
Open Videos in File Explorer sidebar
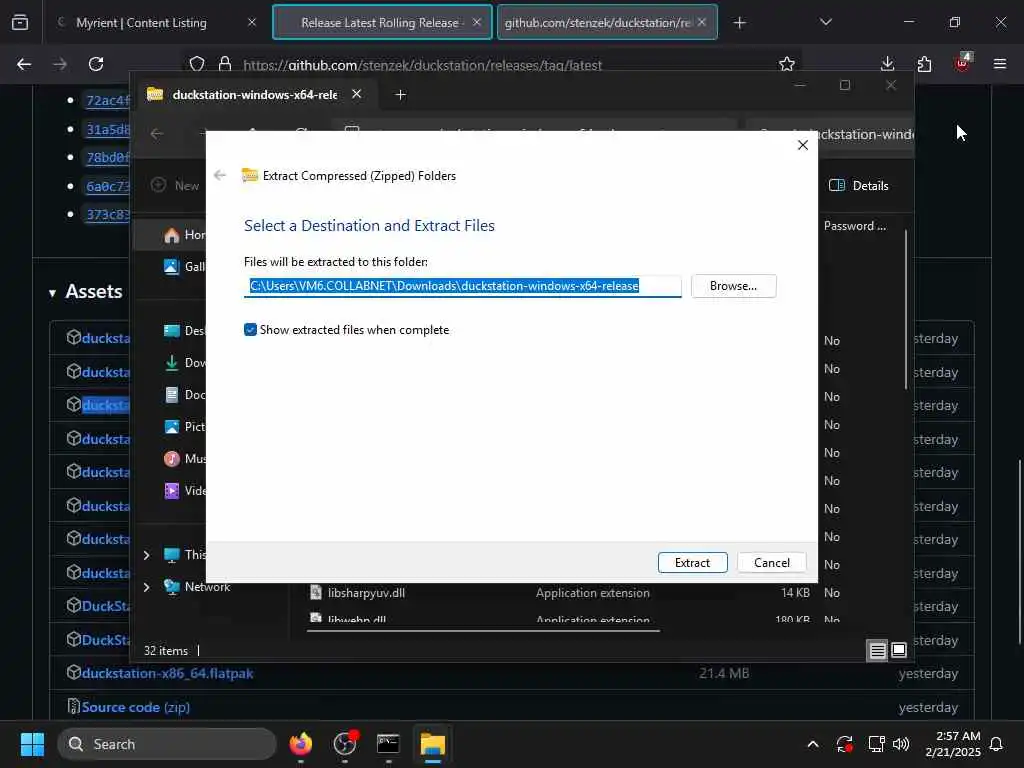[x=184, y=490]
